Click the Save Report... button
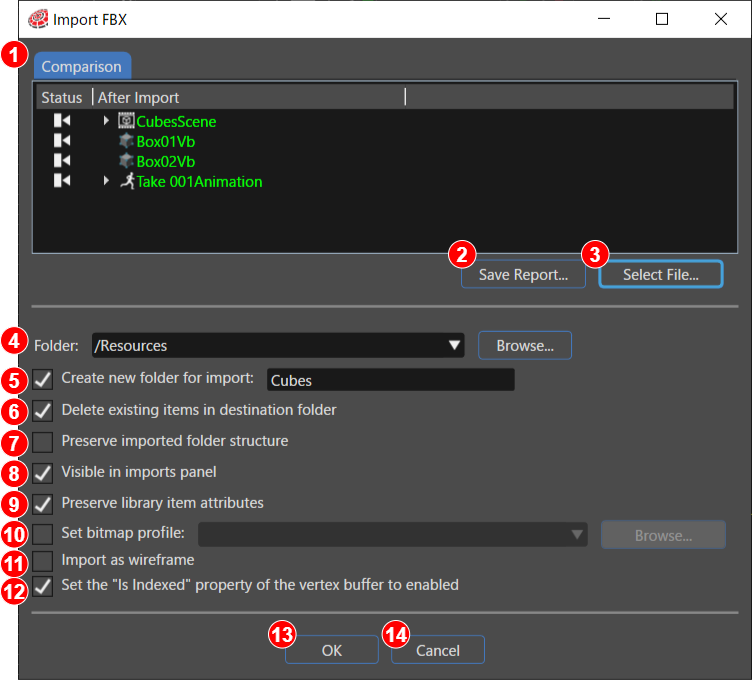 523,275
